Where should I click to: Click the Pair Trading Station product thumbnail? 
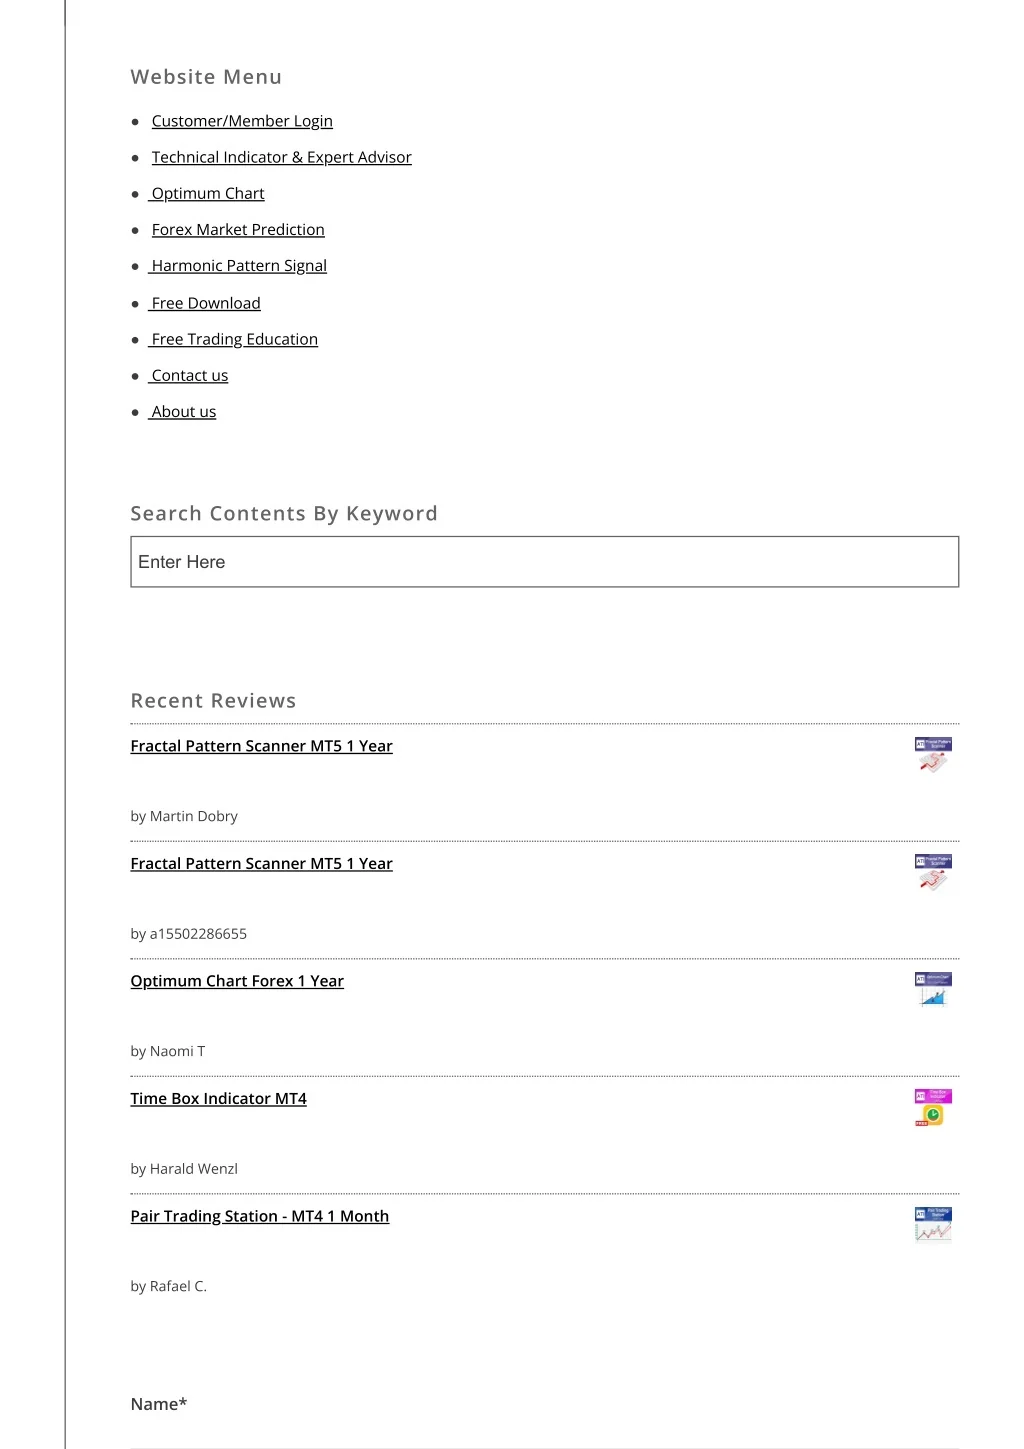tap(933, 1225)
